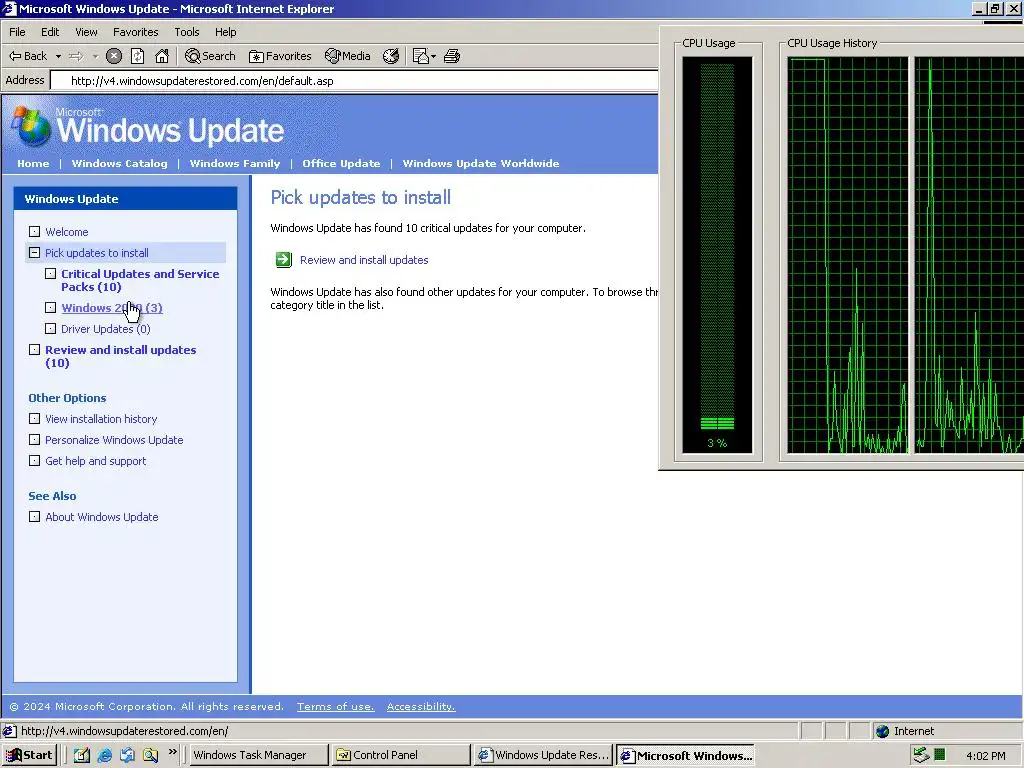Open the Mail button dropdown arrow
1024x768 pixels.
433,57
